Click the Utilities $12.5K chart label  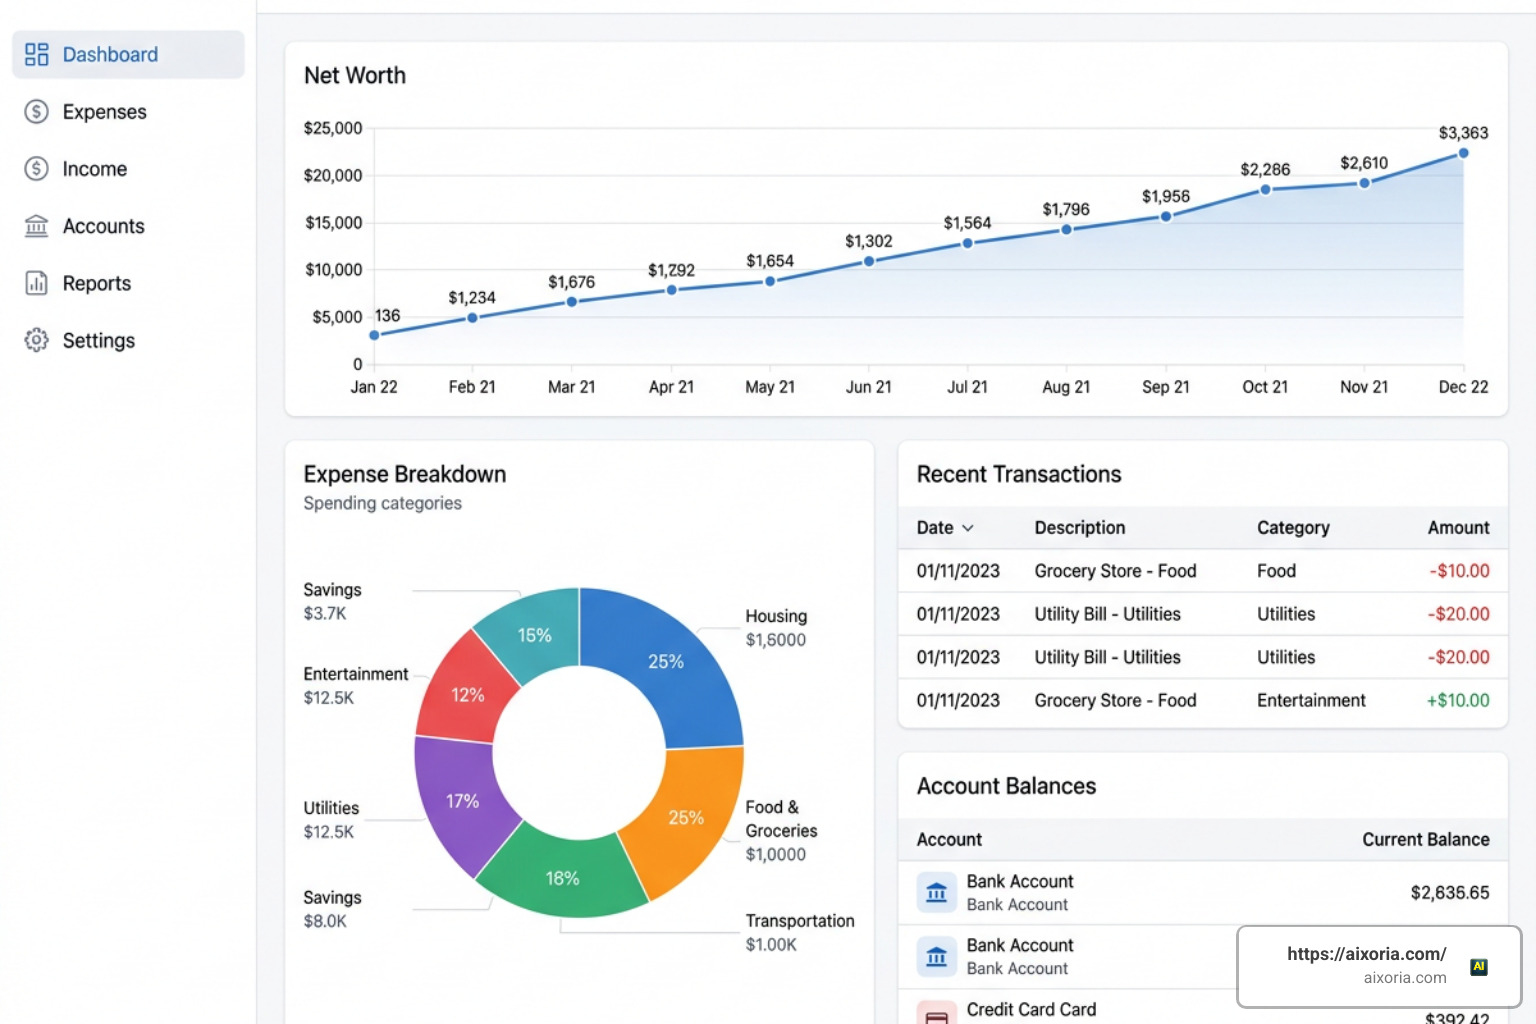(x=331, y=819)
